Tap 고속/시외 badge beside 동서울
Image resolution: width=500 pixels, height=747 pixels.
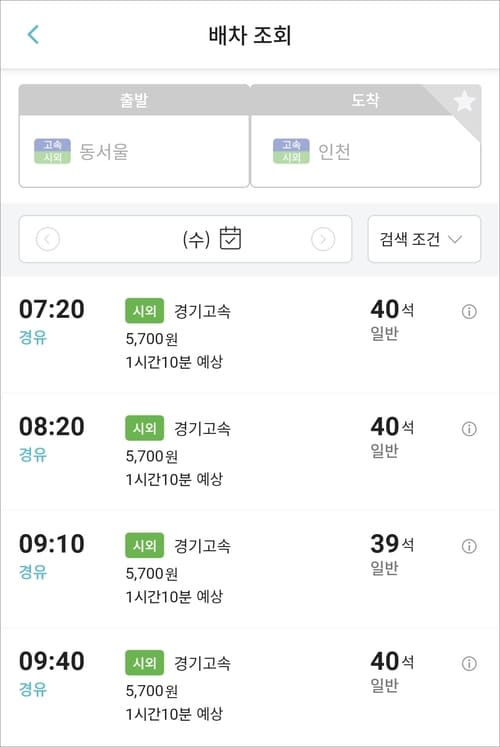click(x=52, y=151)
